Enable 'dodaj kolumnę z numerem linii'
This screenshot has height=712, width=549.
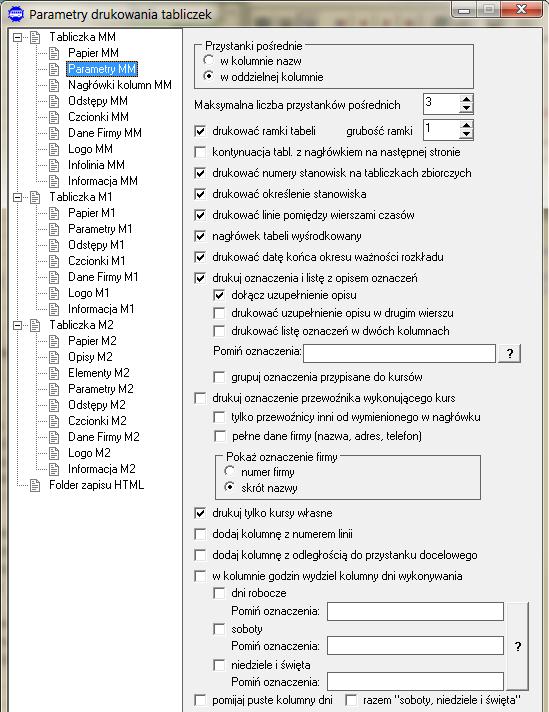coord(200,534)
